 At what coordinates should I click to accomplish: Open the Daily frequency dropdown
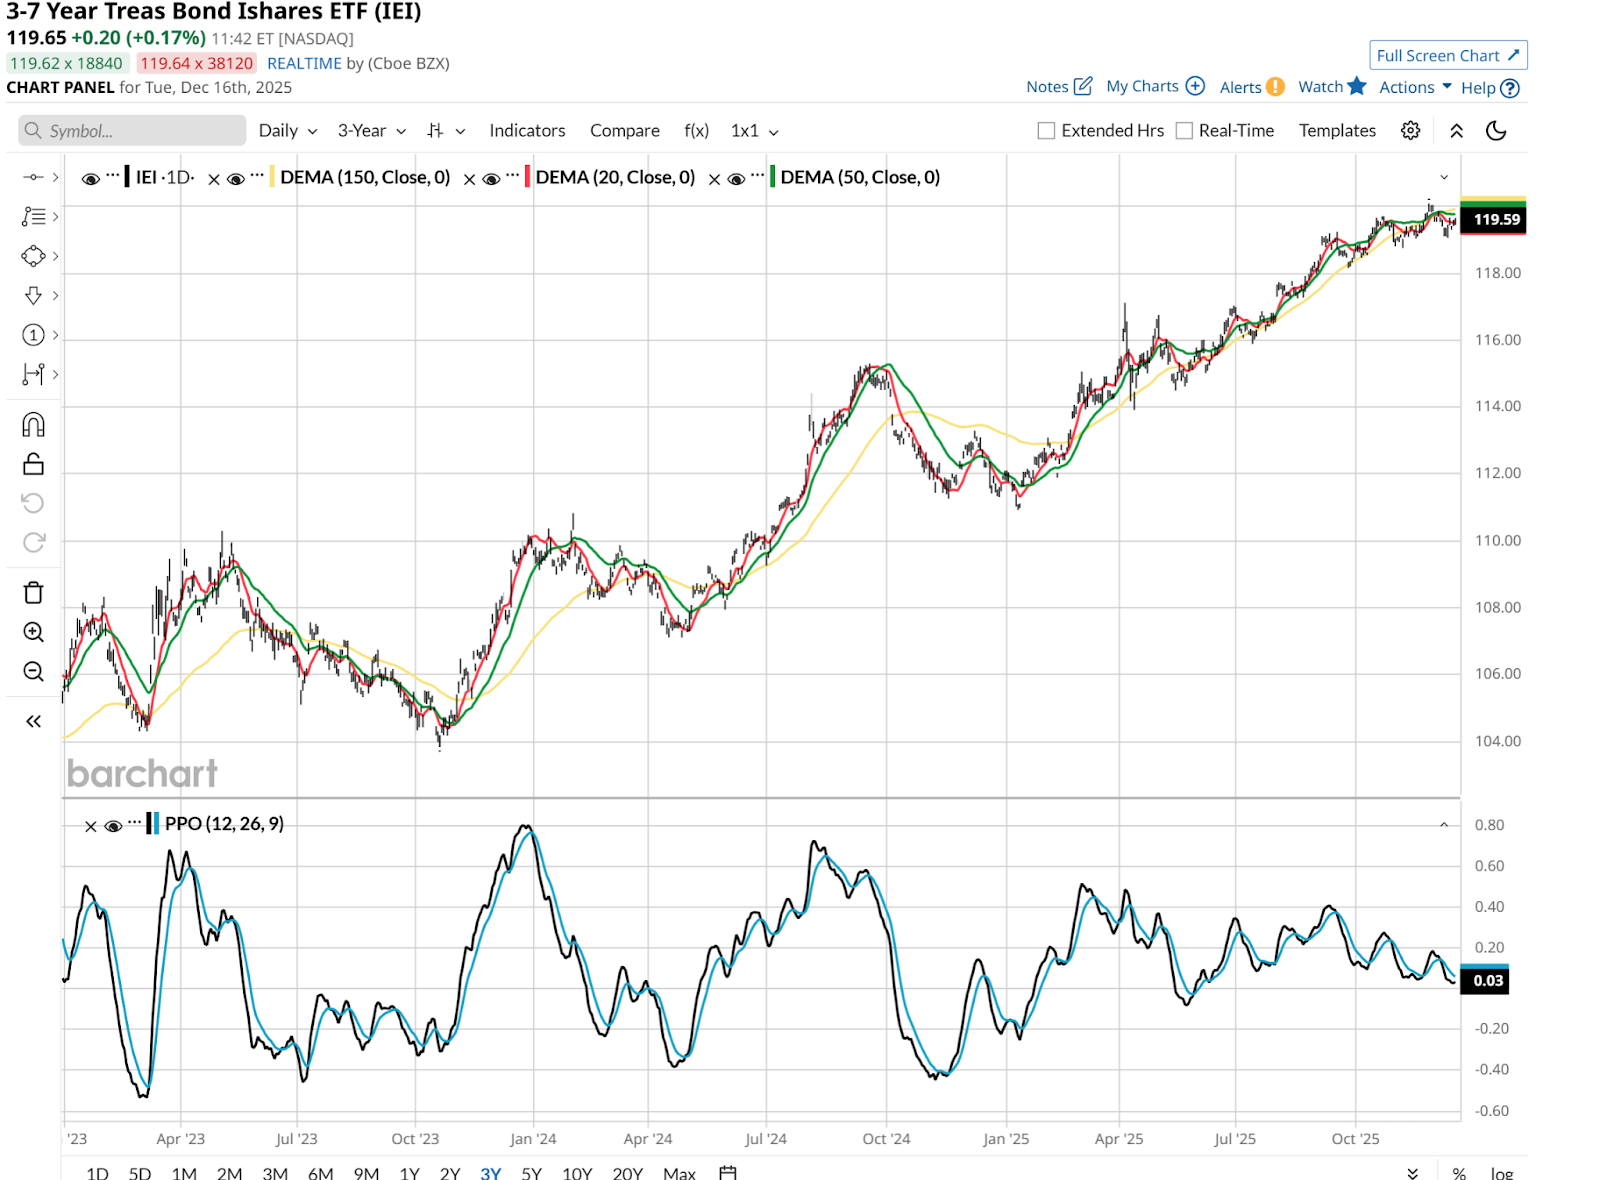(287, 131)
